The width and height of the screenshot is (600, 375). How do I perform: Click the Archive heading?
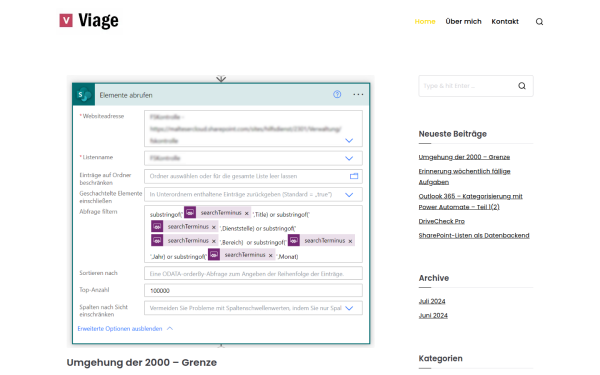click(x=434, y=278)
